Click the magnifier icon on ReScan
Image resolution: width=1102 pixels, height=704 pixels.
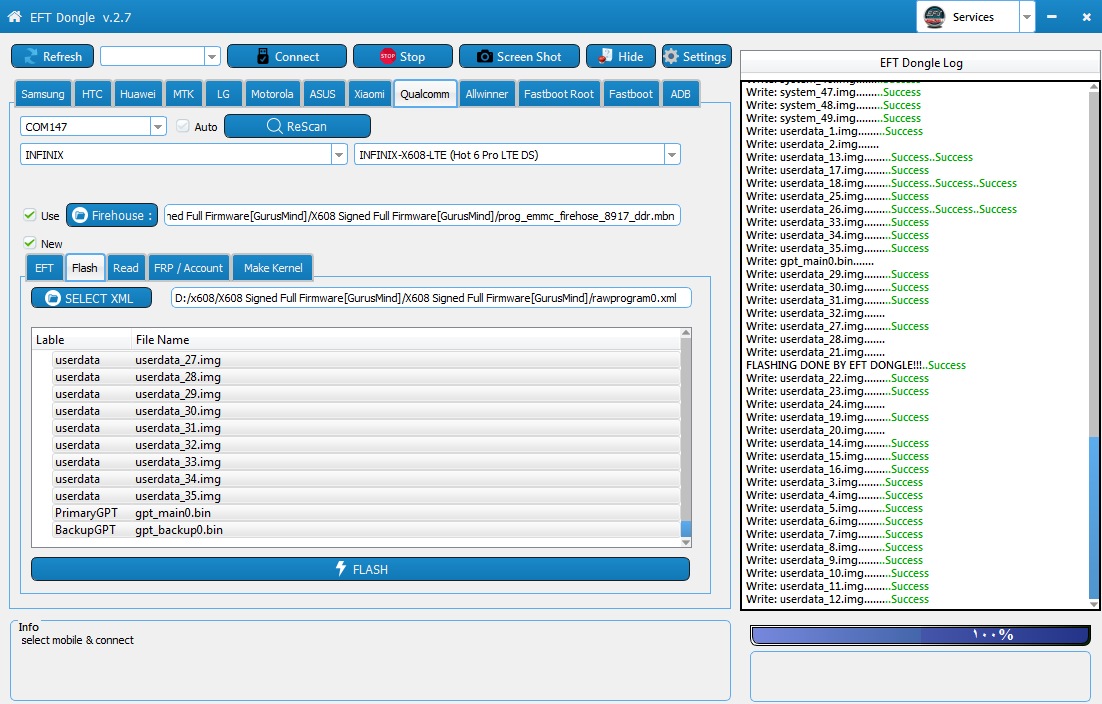[274, 126]
